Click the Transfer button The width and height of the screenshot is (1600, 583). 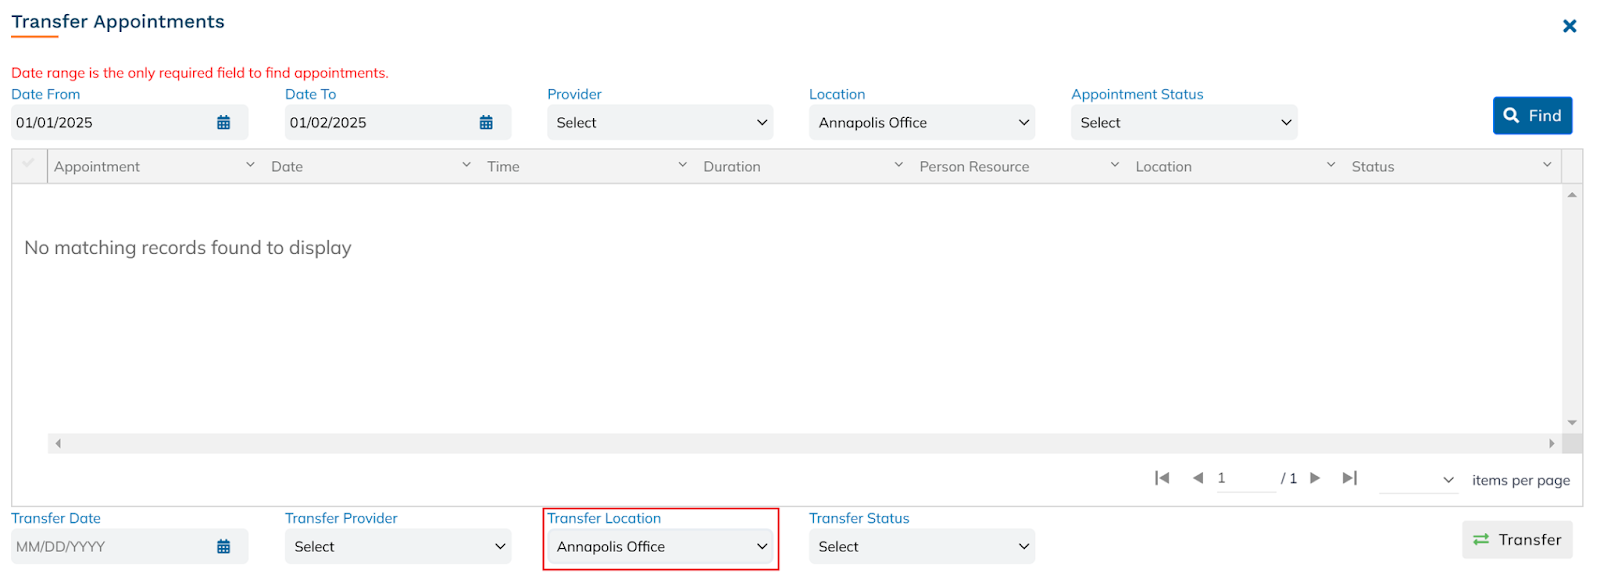[x=1517, y=539]
